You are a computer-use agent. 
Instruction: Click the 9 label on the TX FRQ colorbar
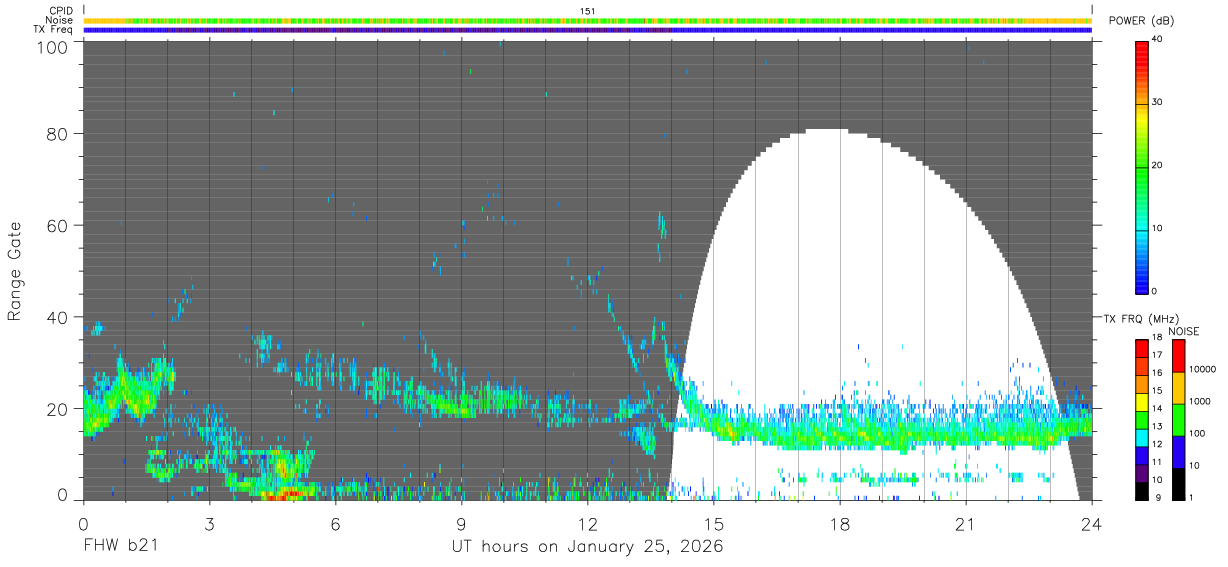coord(1156,498)
